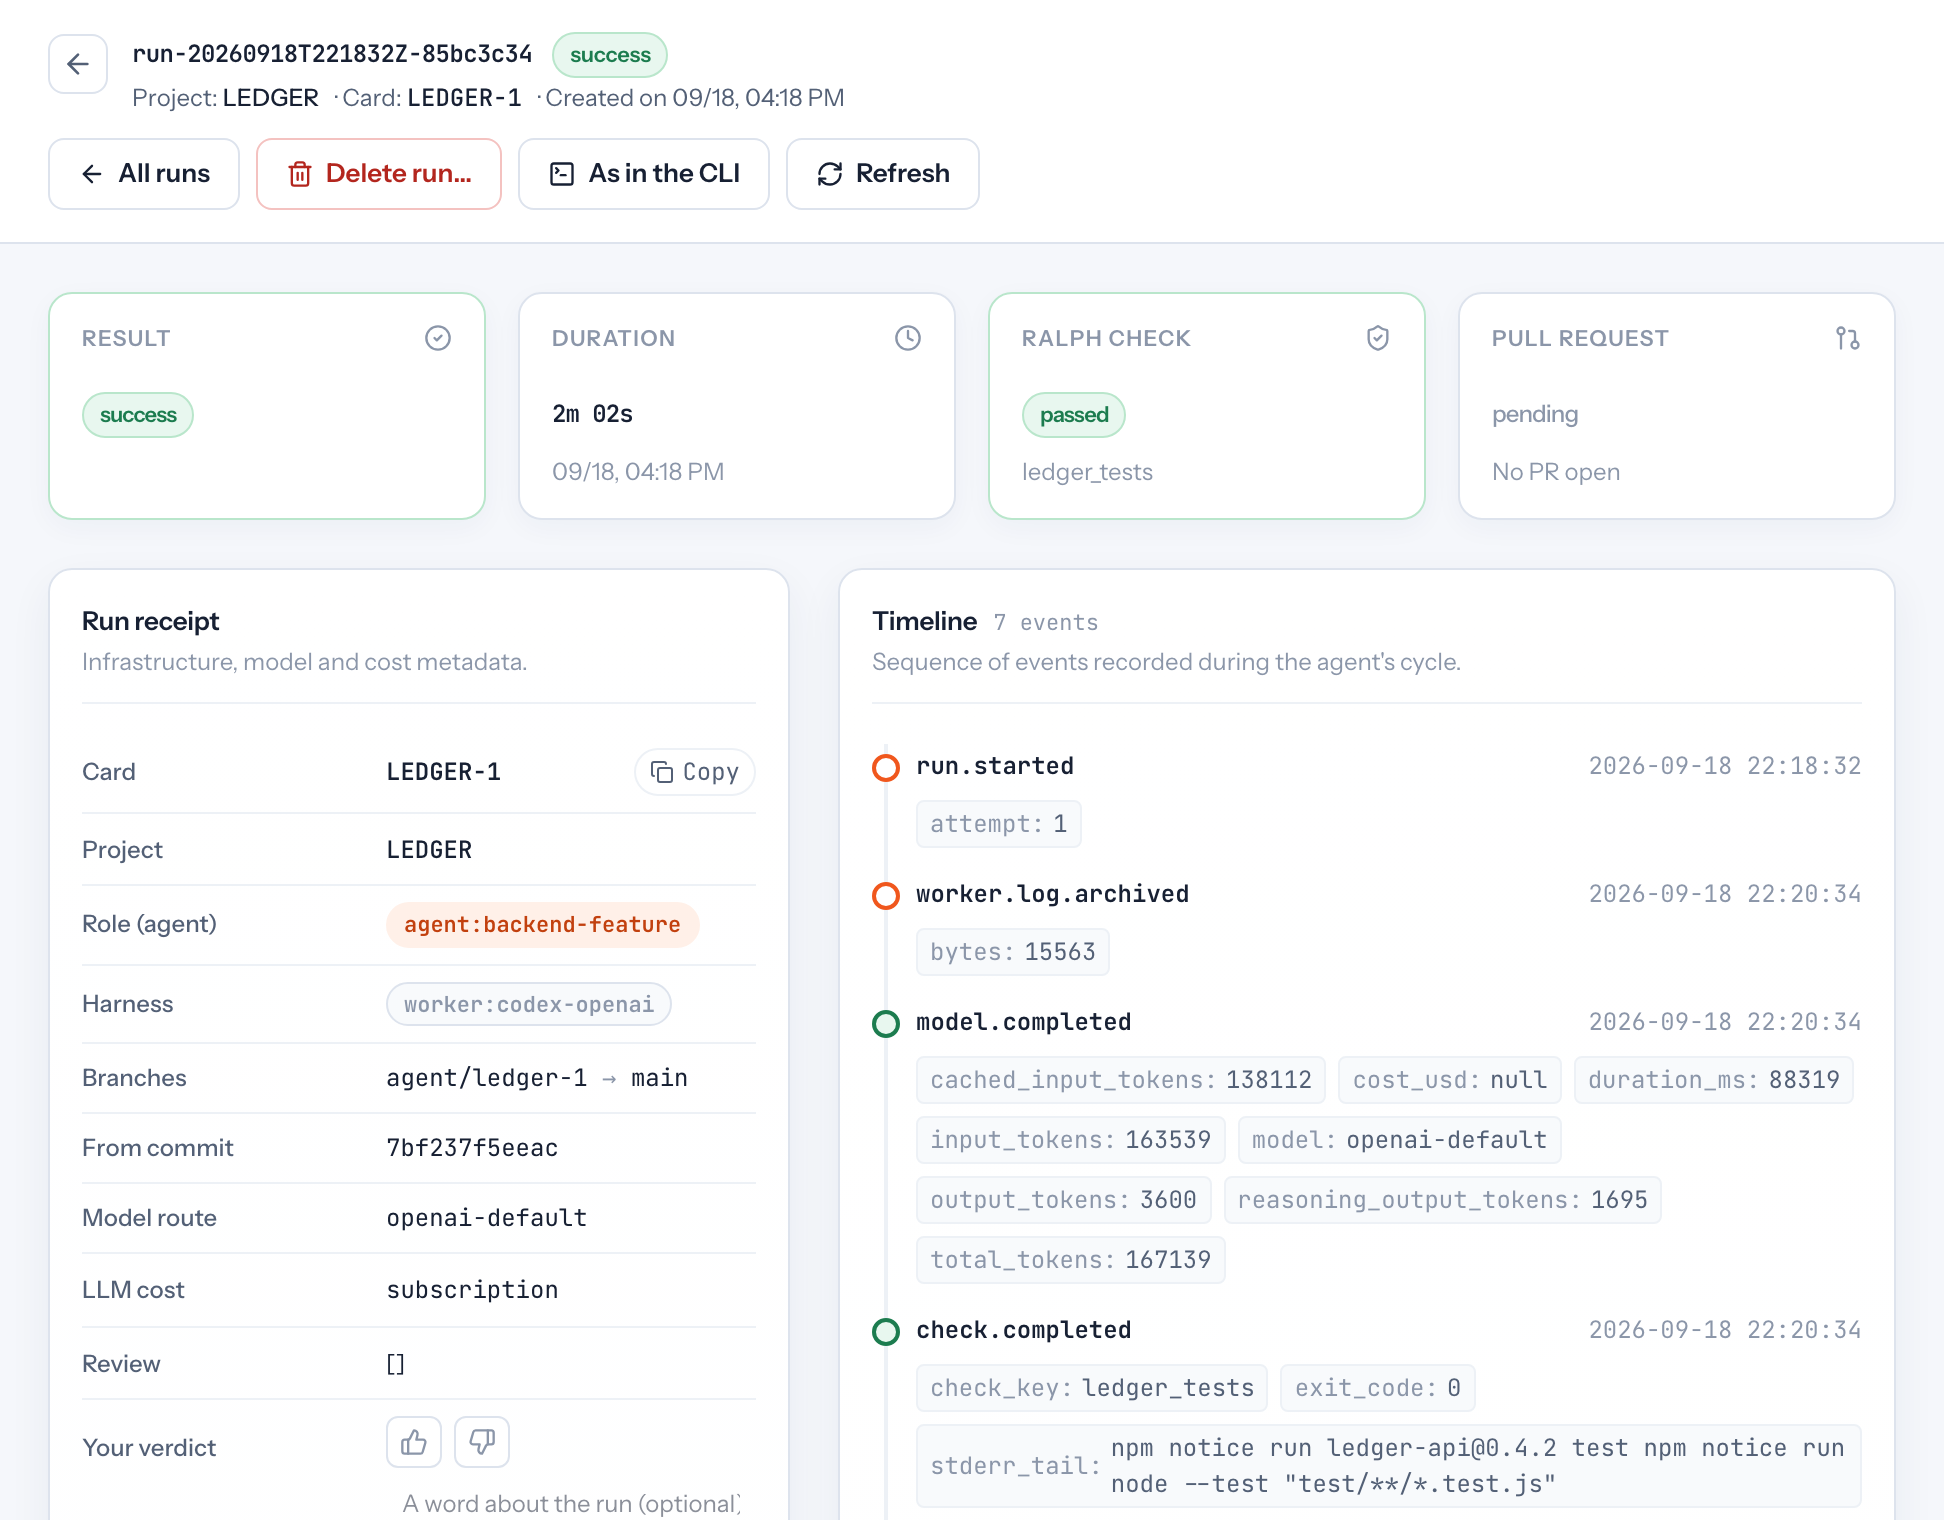Click the clock icon in Duration card
1944x1520 pixels.
[x=908, y=338]
